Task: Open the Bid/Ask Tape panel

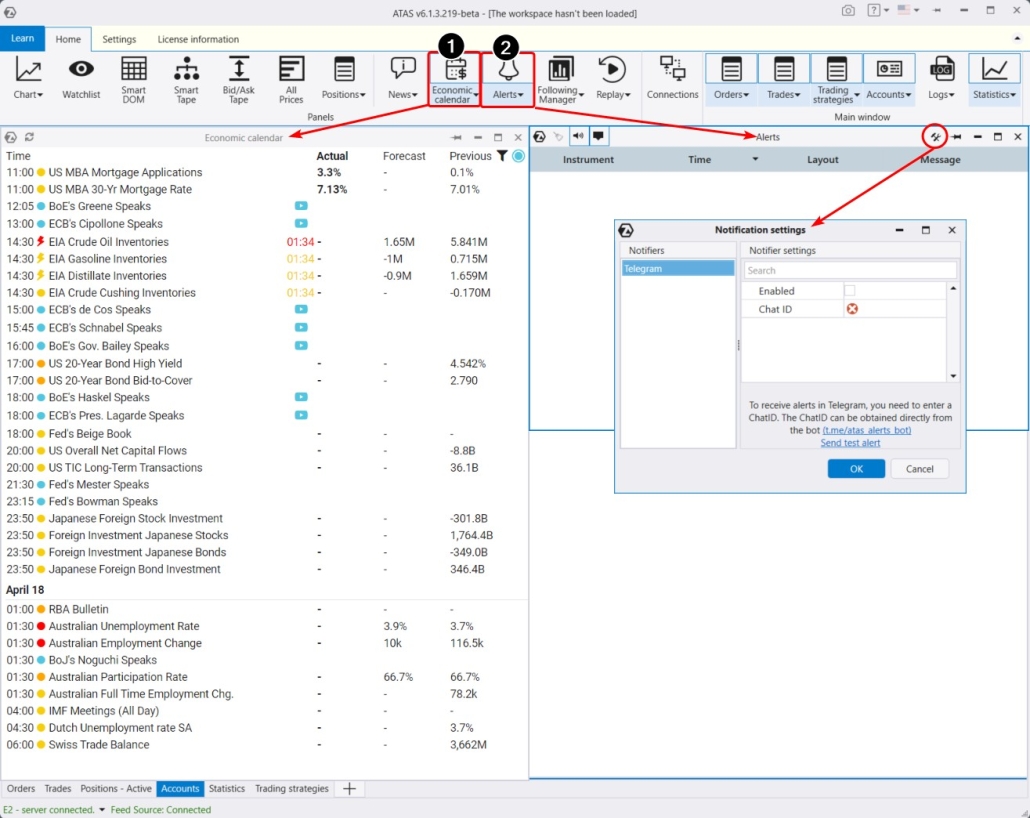Action: (238, 78)
